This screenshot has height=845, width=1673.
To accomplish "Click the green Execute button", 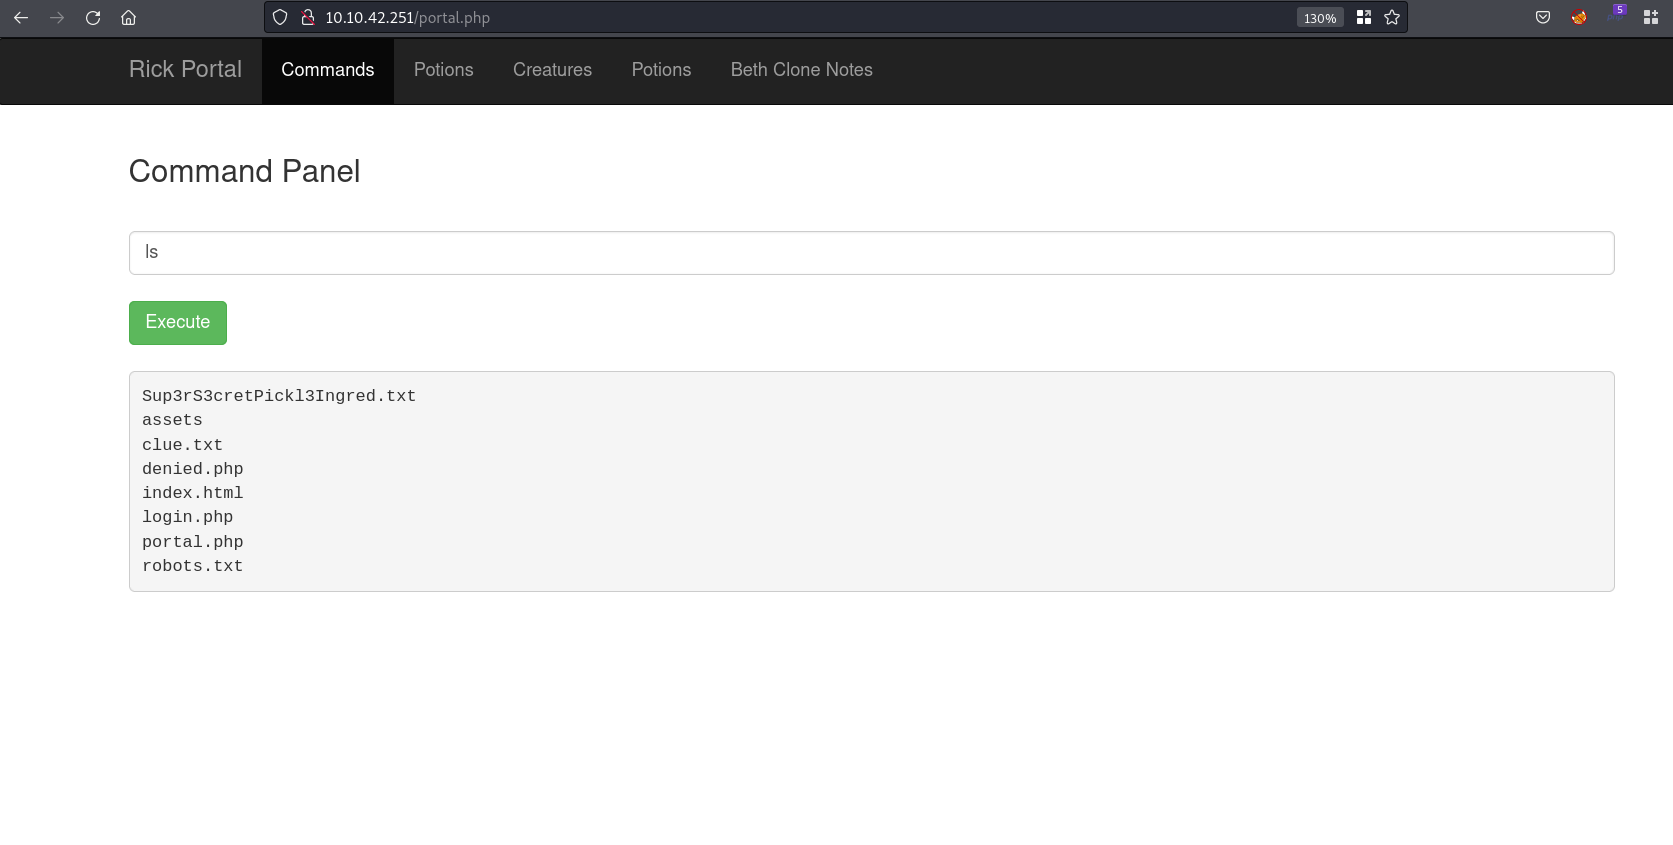I will point(178,323).
